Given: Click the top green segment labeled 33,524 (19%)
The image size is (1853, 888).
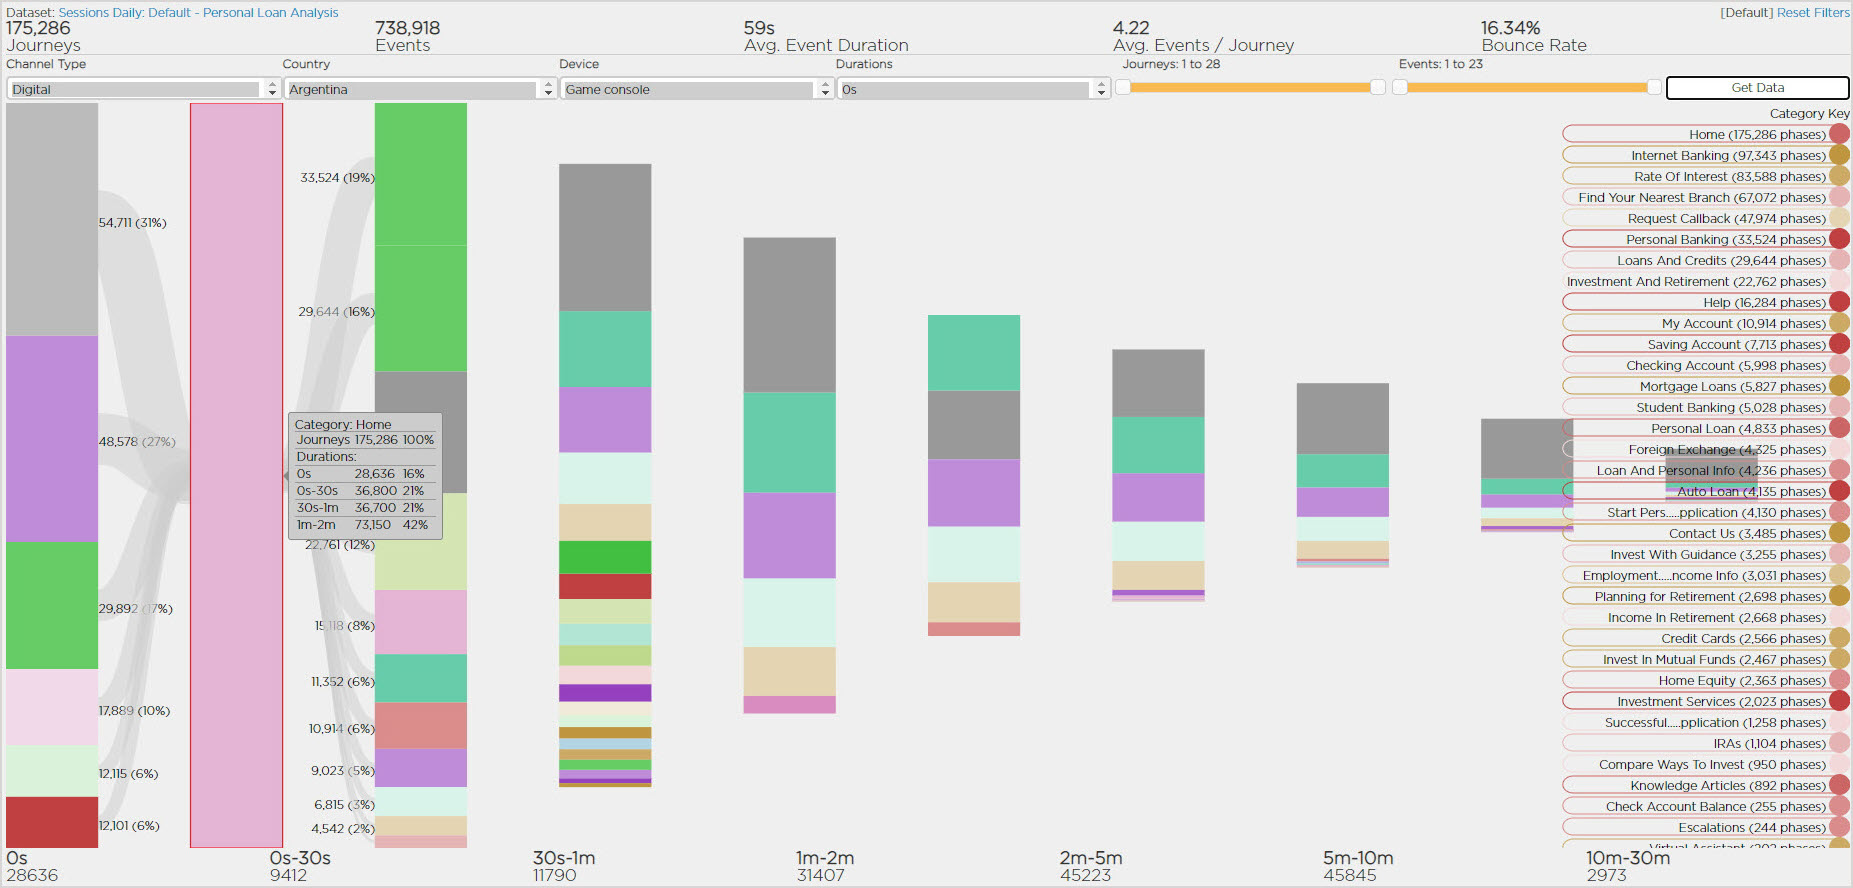Looking at the screenshot, I should [x=421, y=175].
